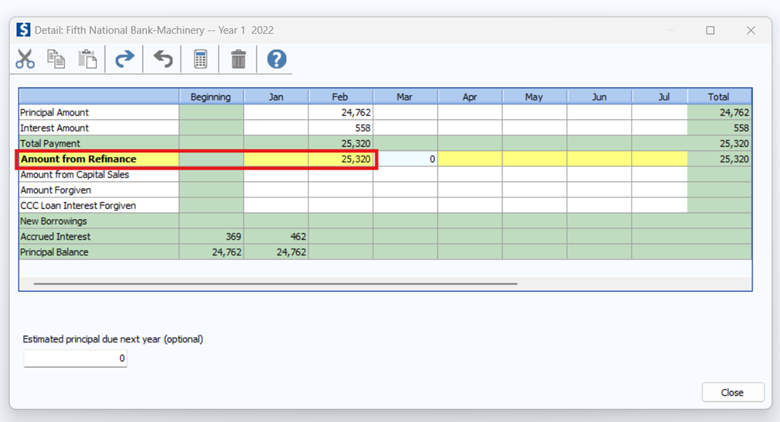Click Amount from Refinance Total cell 25,320
The image size is (780, 422).
[x=719, y=159]
